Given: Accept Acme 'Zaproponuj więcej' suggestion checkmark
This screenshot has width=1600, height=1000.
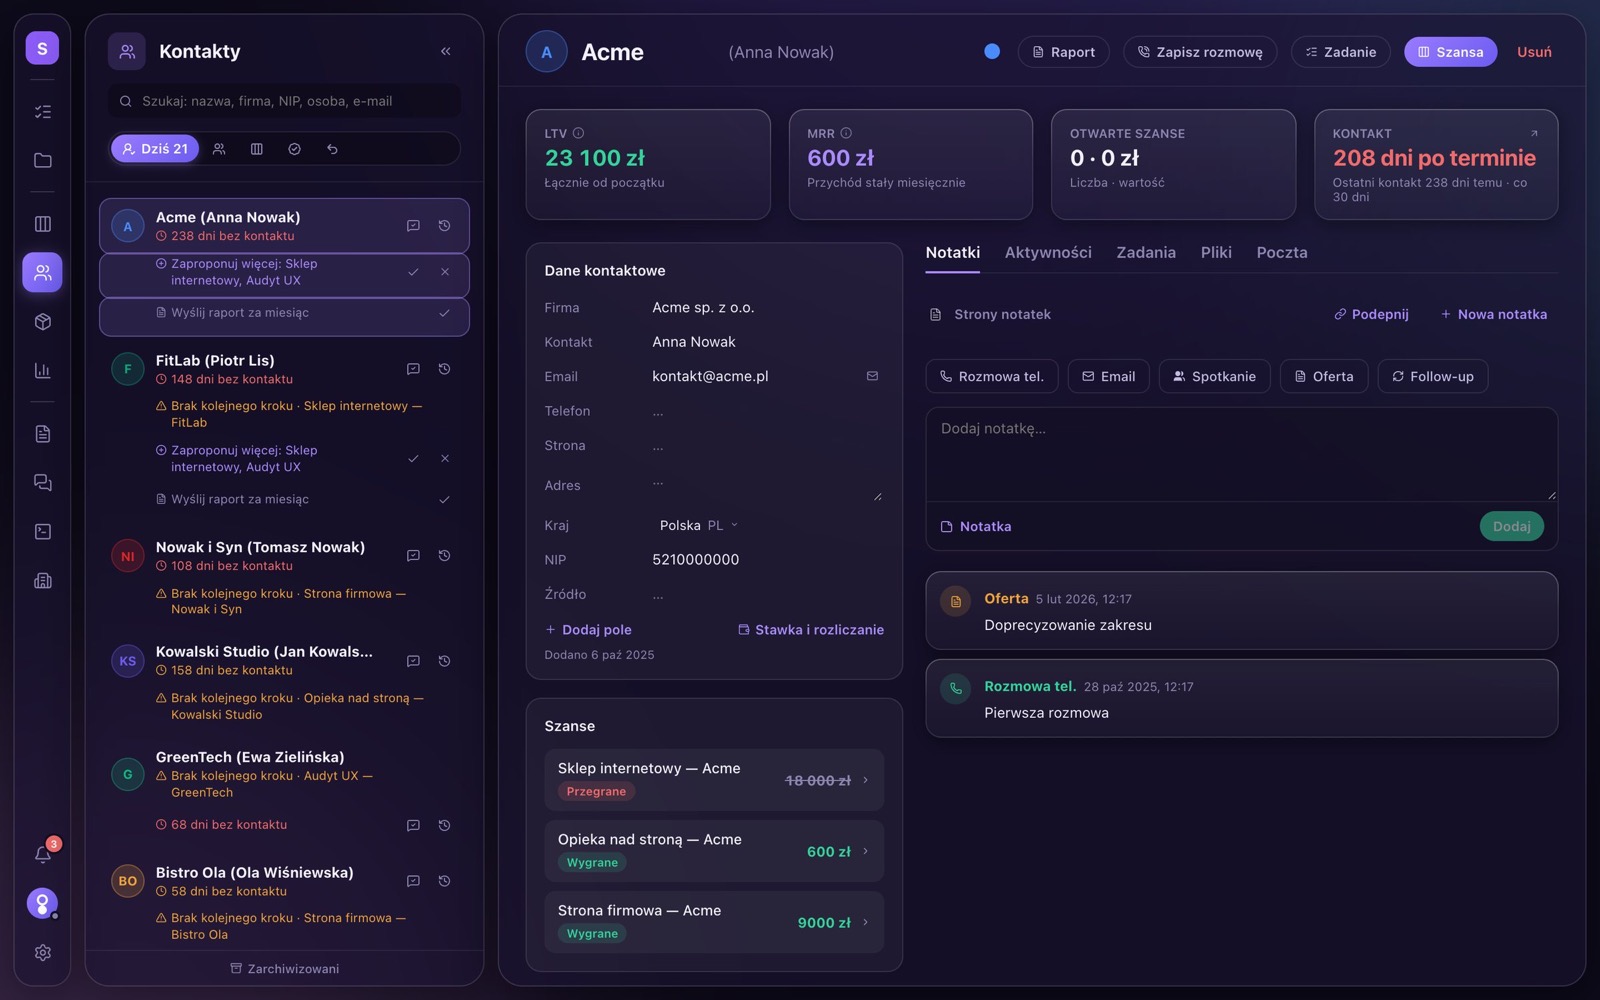Looking at the screenshot, I should pos(413,272).
